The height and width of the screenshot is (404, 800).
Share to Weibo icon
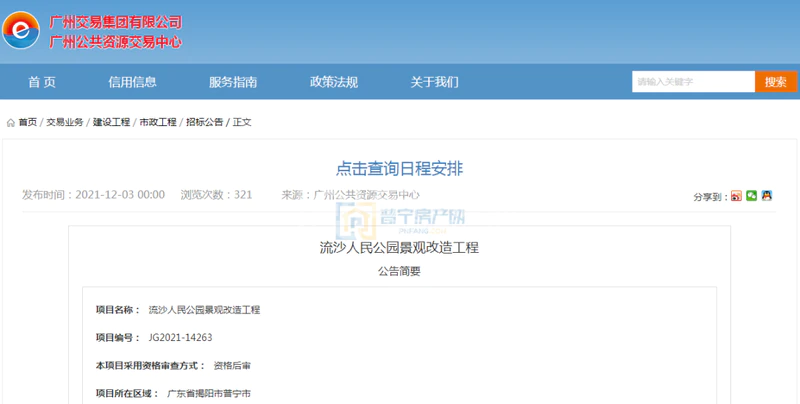(736, 196)
